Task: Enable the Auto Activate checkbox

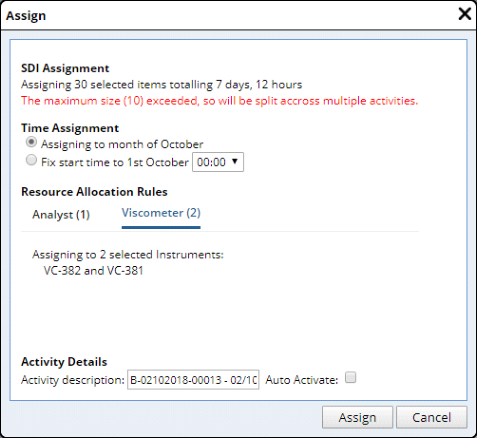Action: (x=350, y=378)
